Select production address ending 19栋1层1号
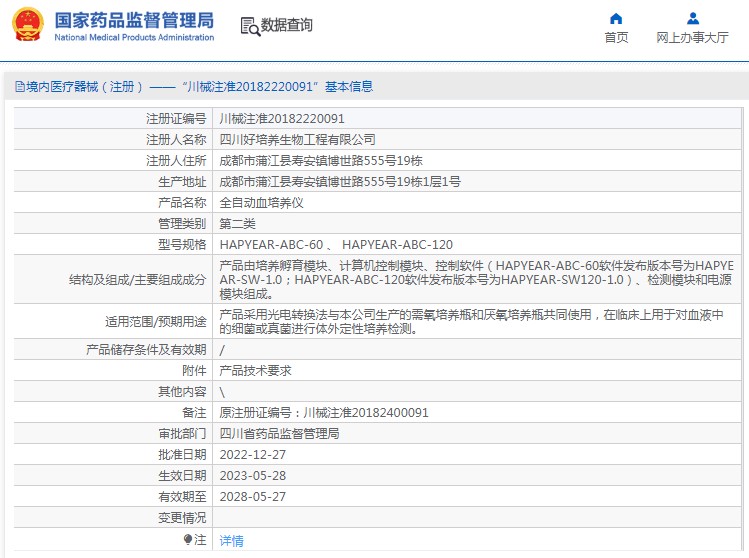Viewport: 749px width, 558px height. pos(340,182)
